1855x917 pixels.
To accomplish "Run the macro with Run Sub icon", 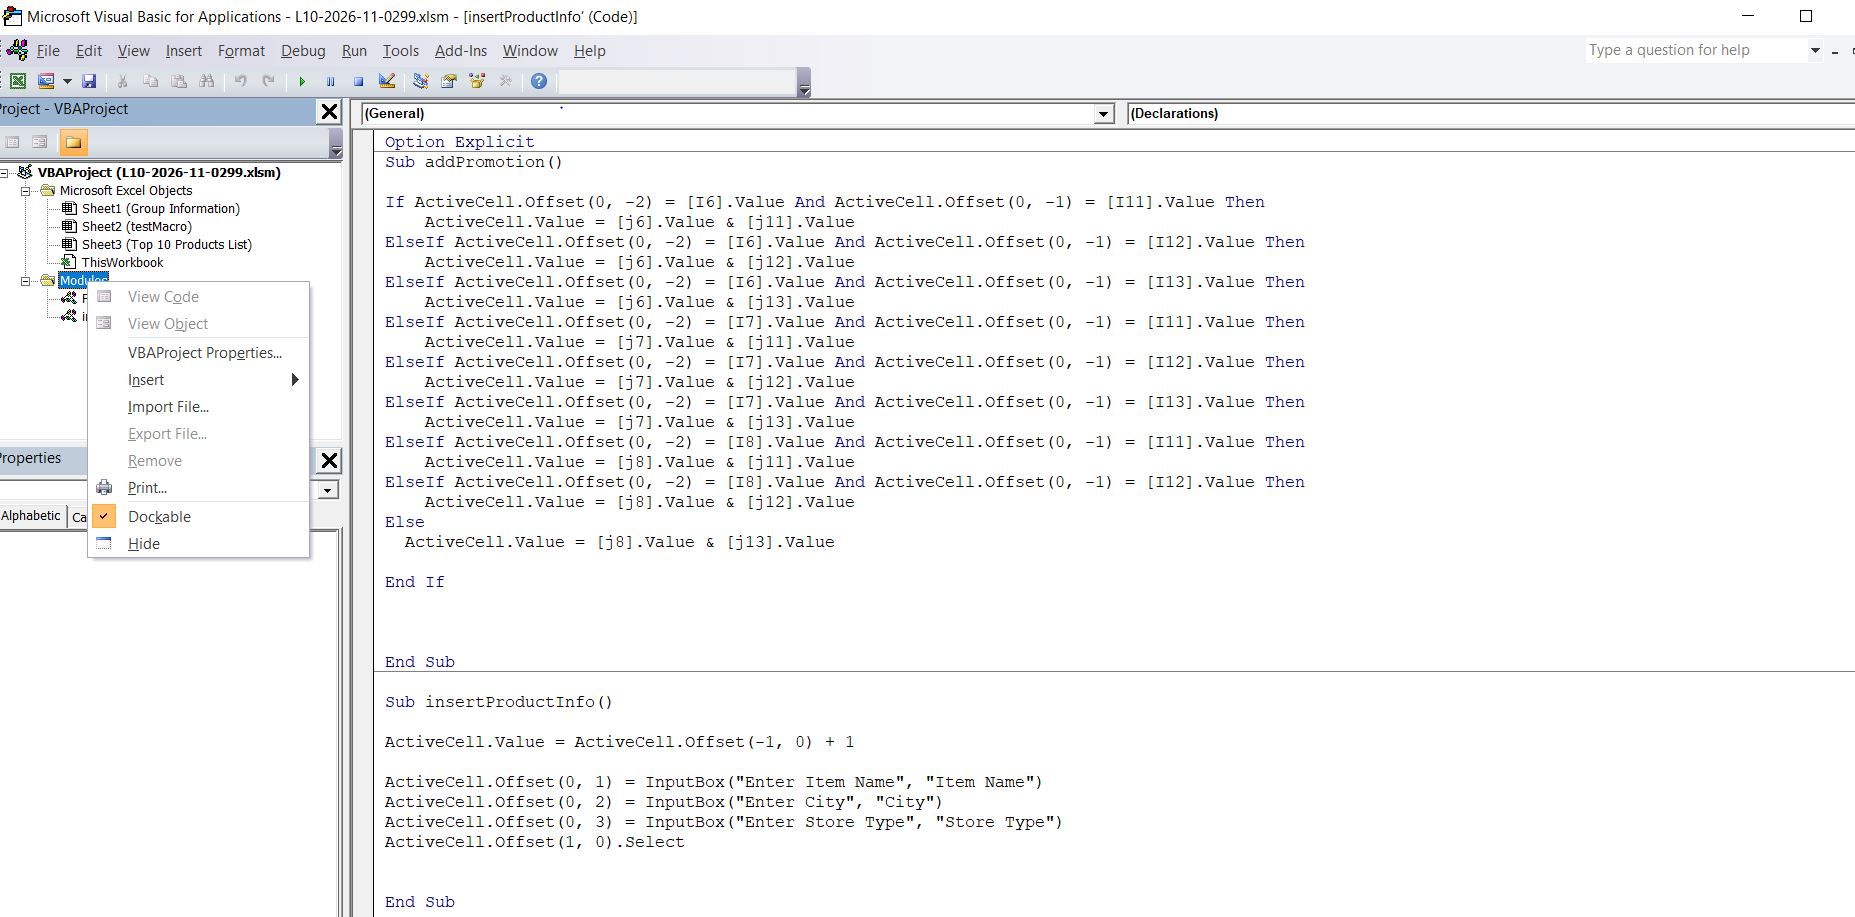I will coord(303,82).
